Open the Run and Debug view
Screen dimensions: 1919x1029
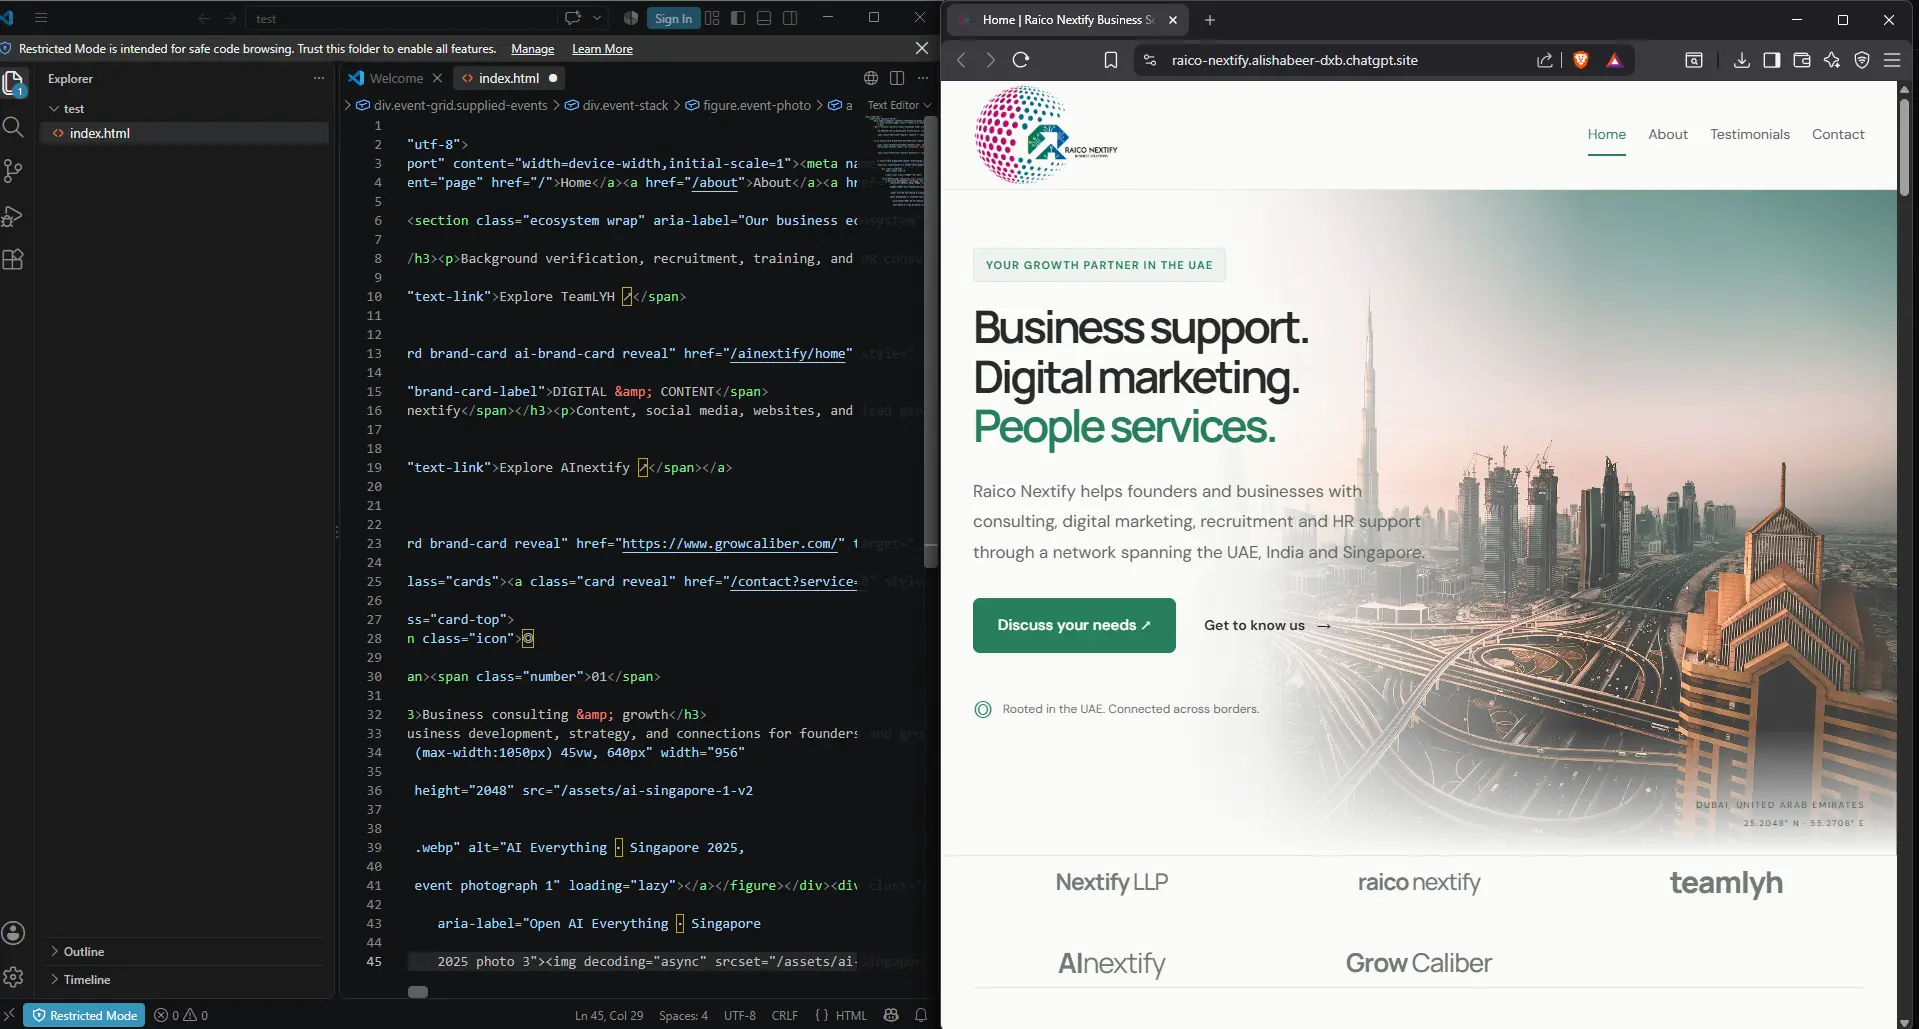point(13,215)
